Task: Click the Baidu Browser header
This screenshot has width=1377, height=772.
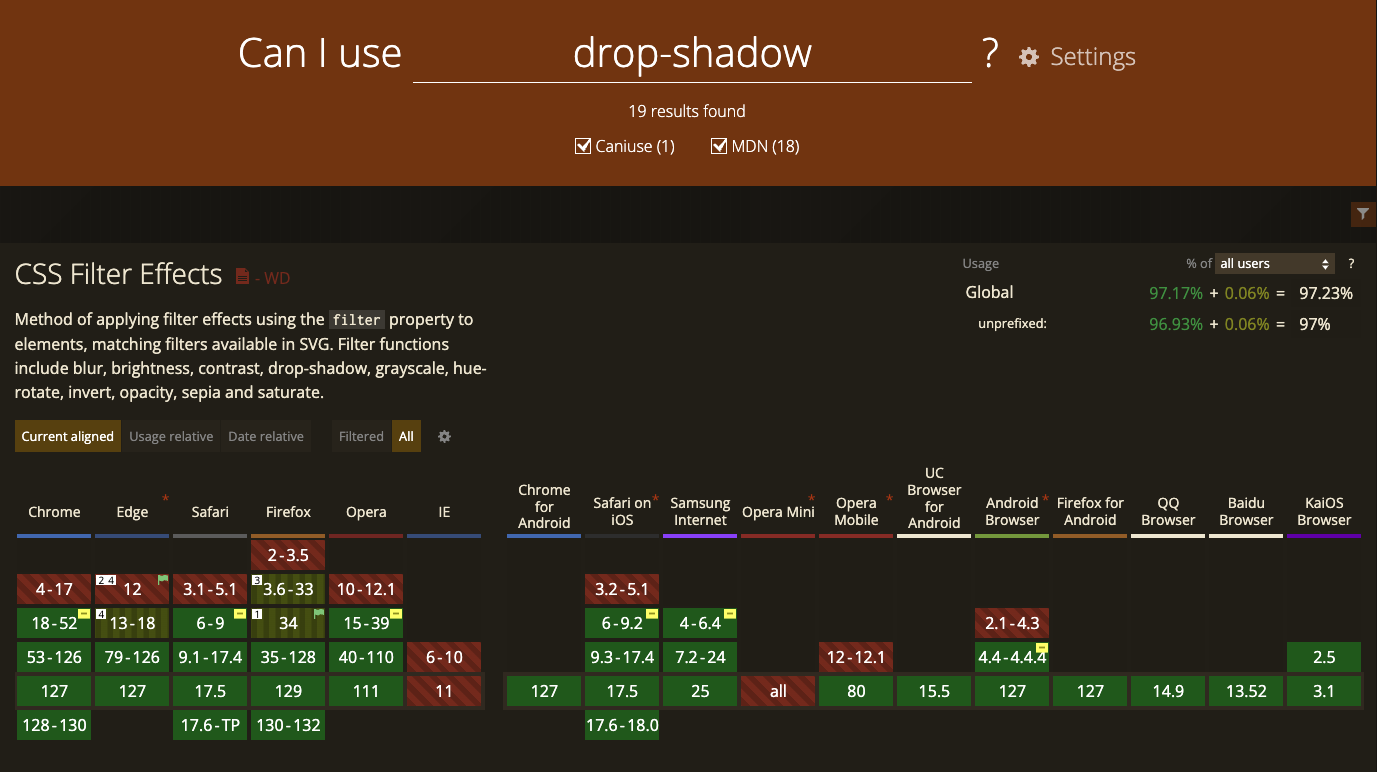Action: click(x=1246, y=511)
